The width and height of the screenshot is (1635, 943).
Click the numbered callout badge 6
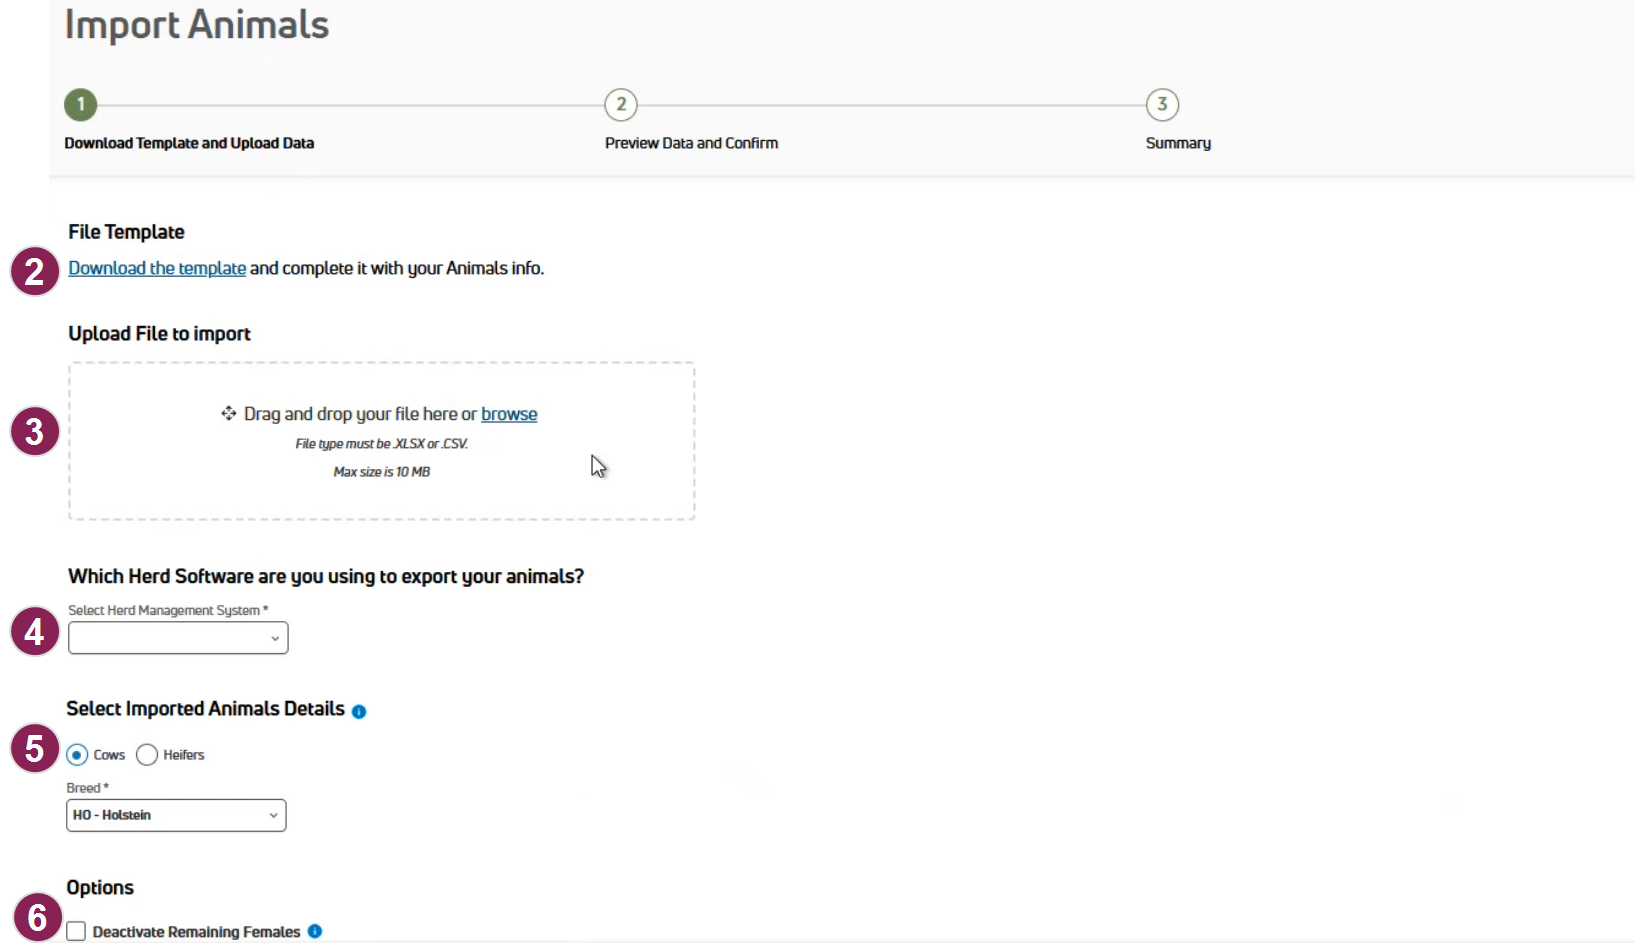pyautogui.click(x=37, y=917)
